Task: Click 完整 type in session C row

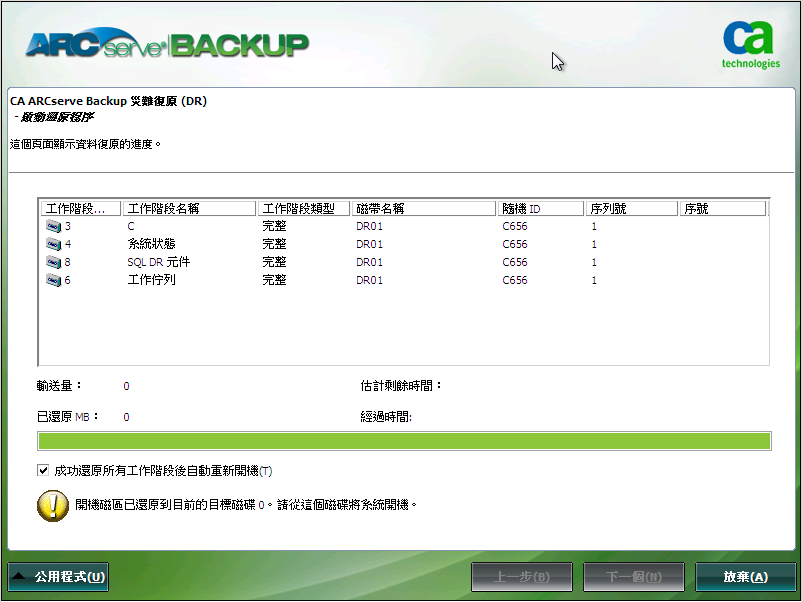Action: click(x=274, y=226)
